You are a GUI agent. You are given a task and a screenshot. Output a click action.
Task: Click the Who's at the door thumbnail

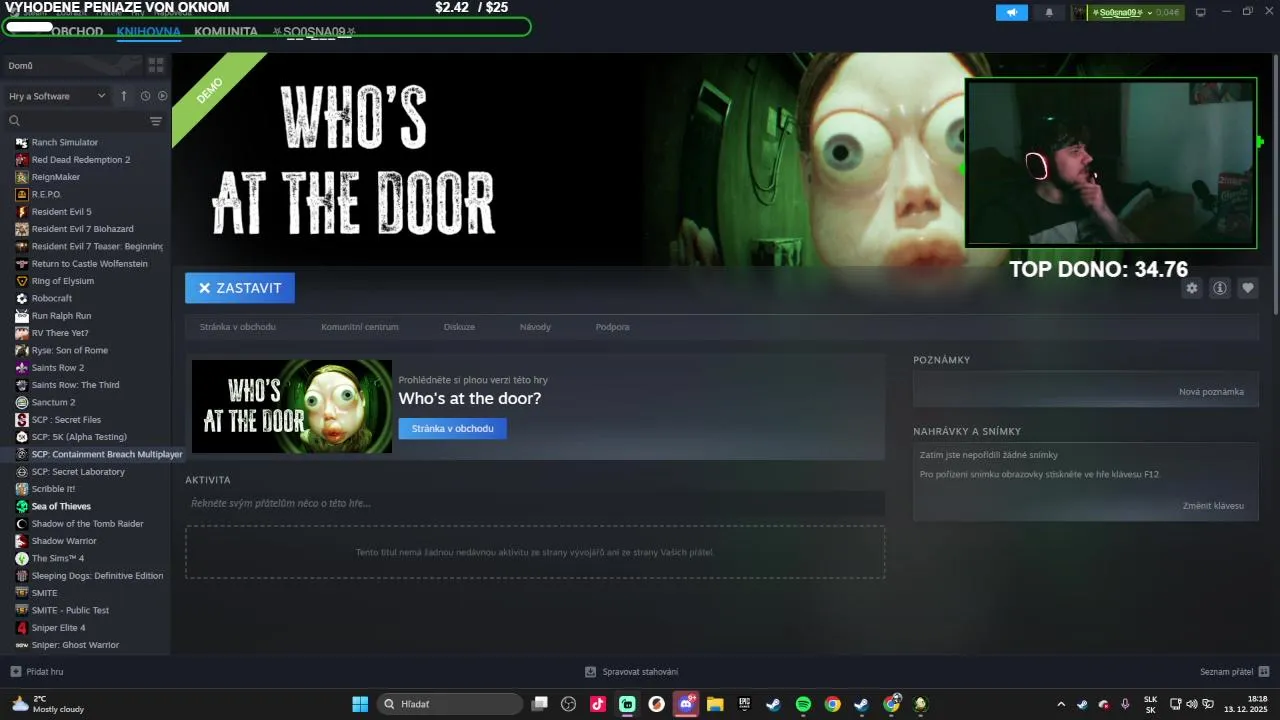(292, 406)
